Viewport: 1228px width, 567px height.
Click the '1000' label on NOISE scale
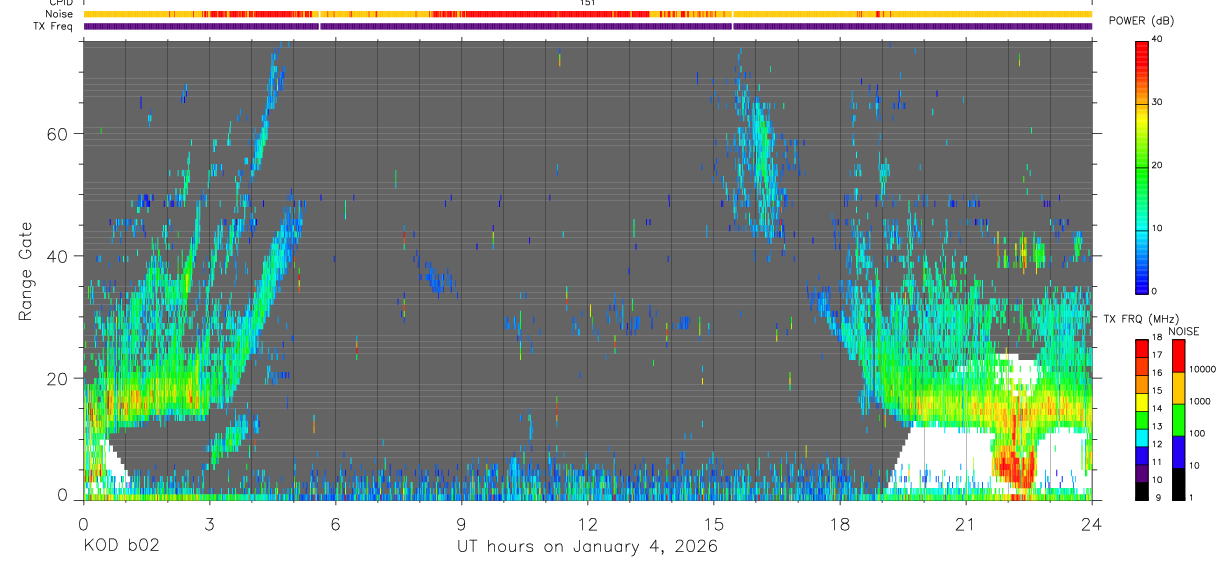pos(1200,401)
